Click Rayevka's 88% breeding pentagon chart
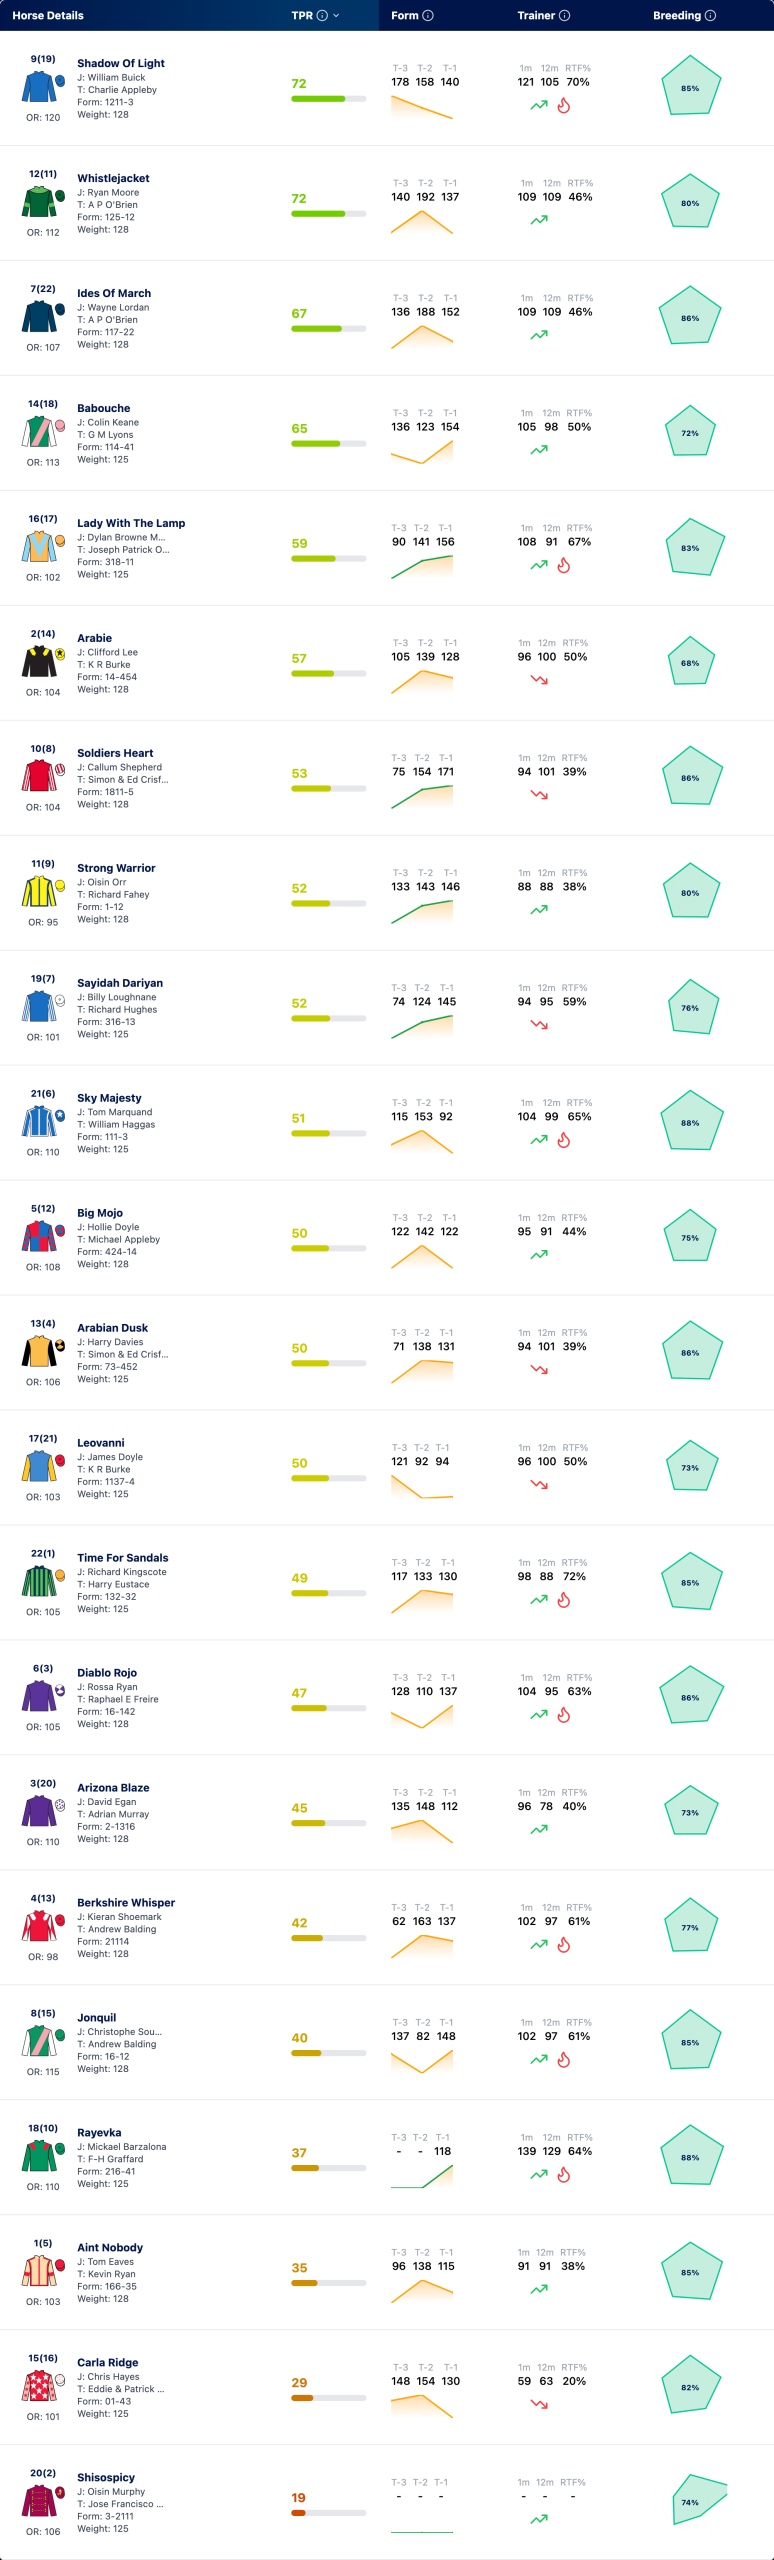 coord(690,2157)
